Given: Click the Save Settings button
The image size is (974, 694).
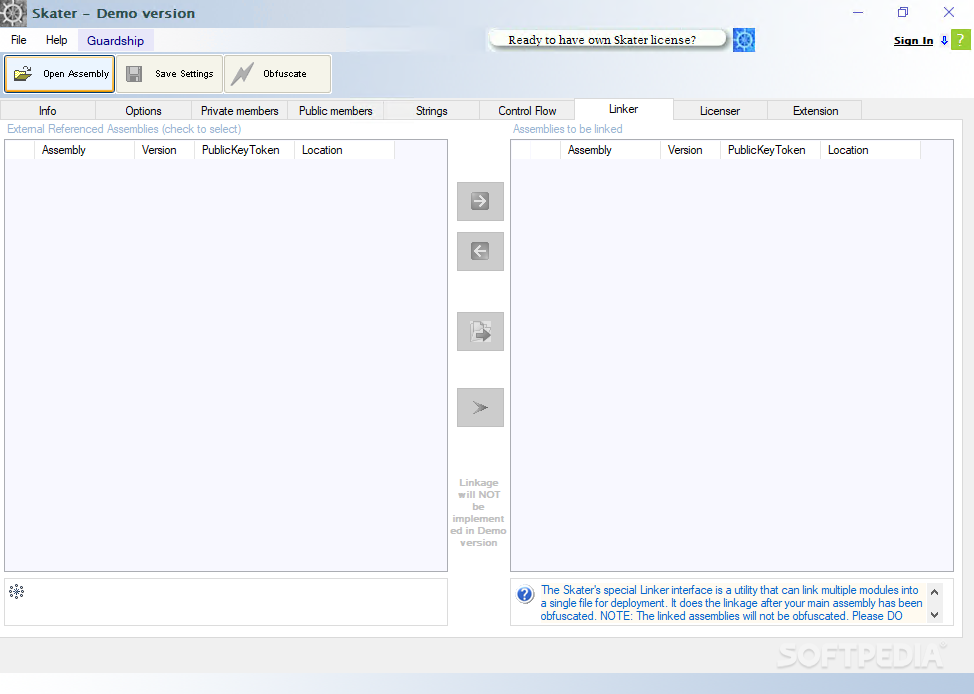Looking at the screenshot, I should [170, 74].
